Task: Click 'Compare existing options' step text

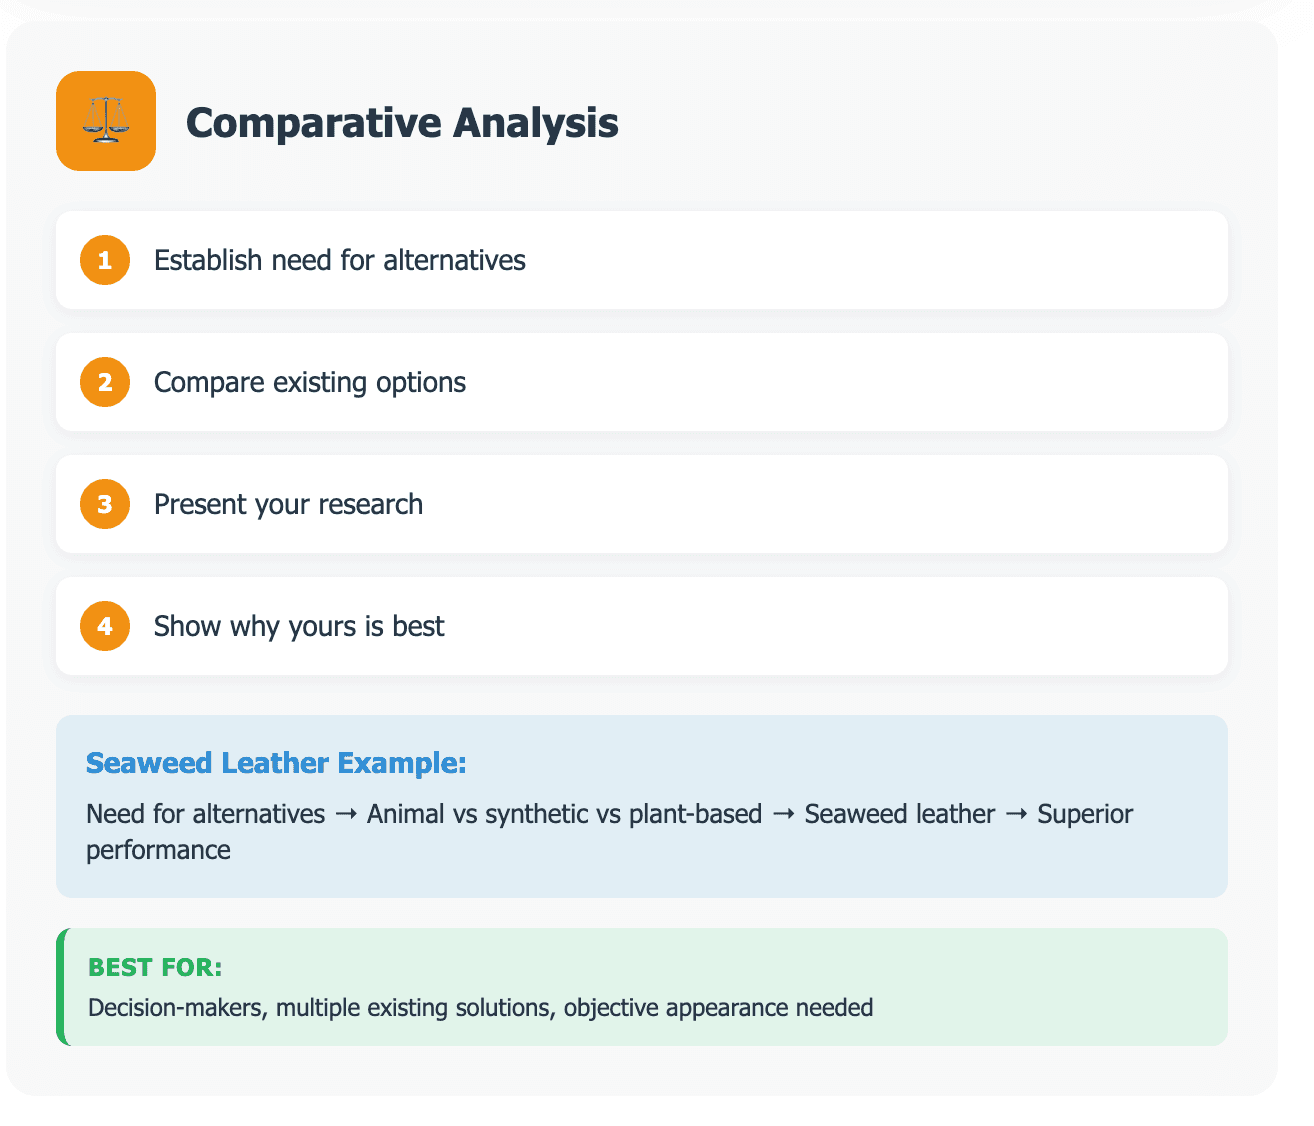Action: coord(310,383)
